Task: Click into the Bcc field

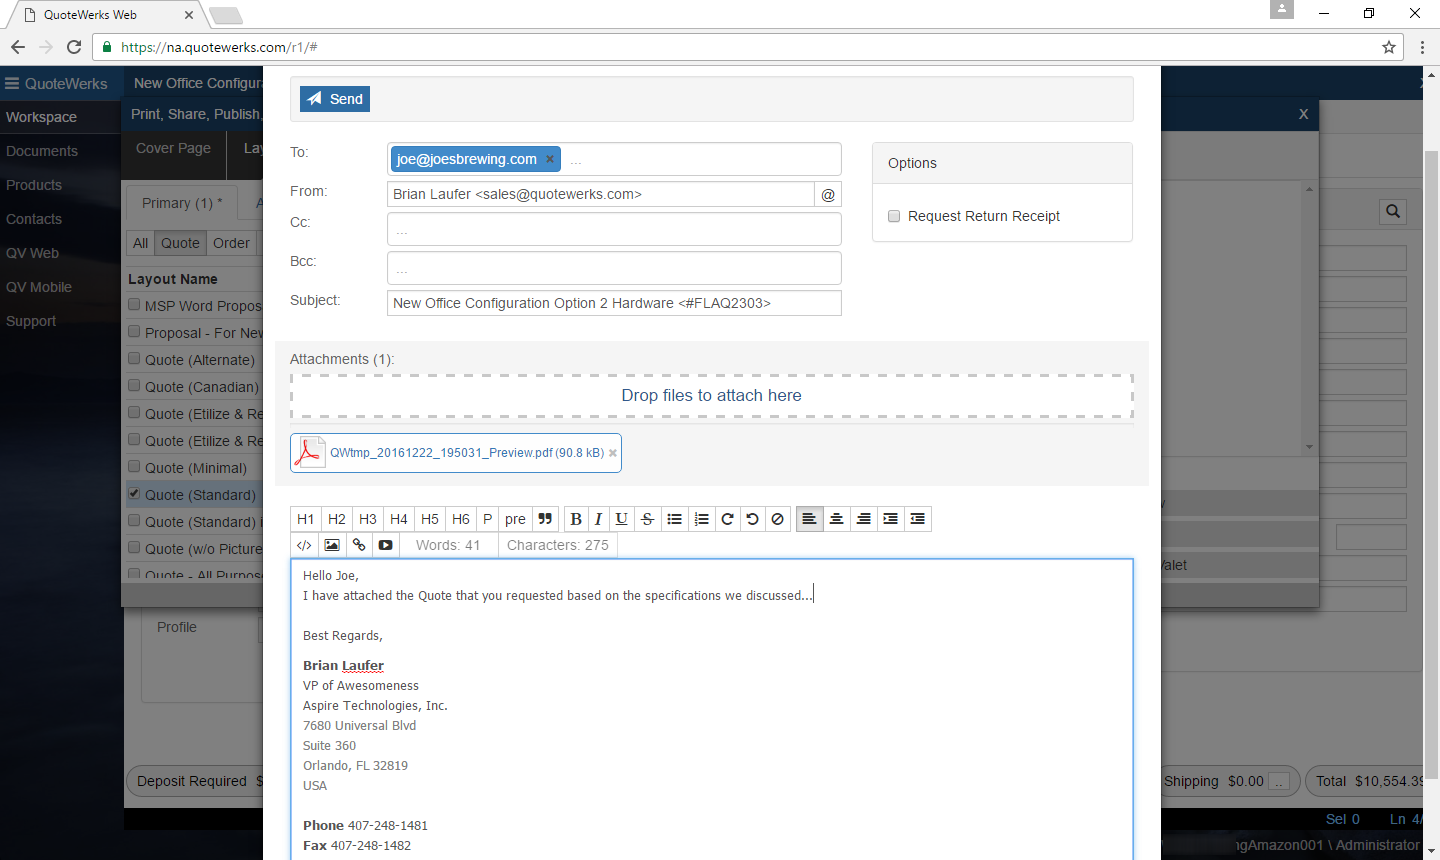Action: tap(614, 268)
